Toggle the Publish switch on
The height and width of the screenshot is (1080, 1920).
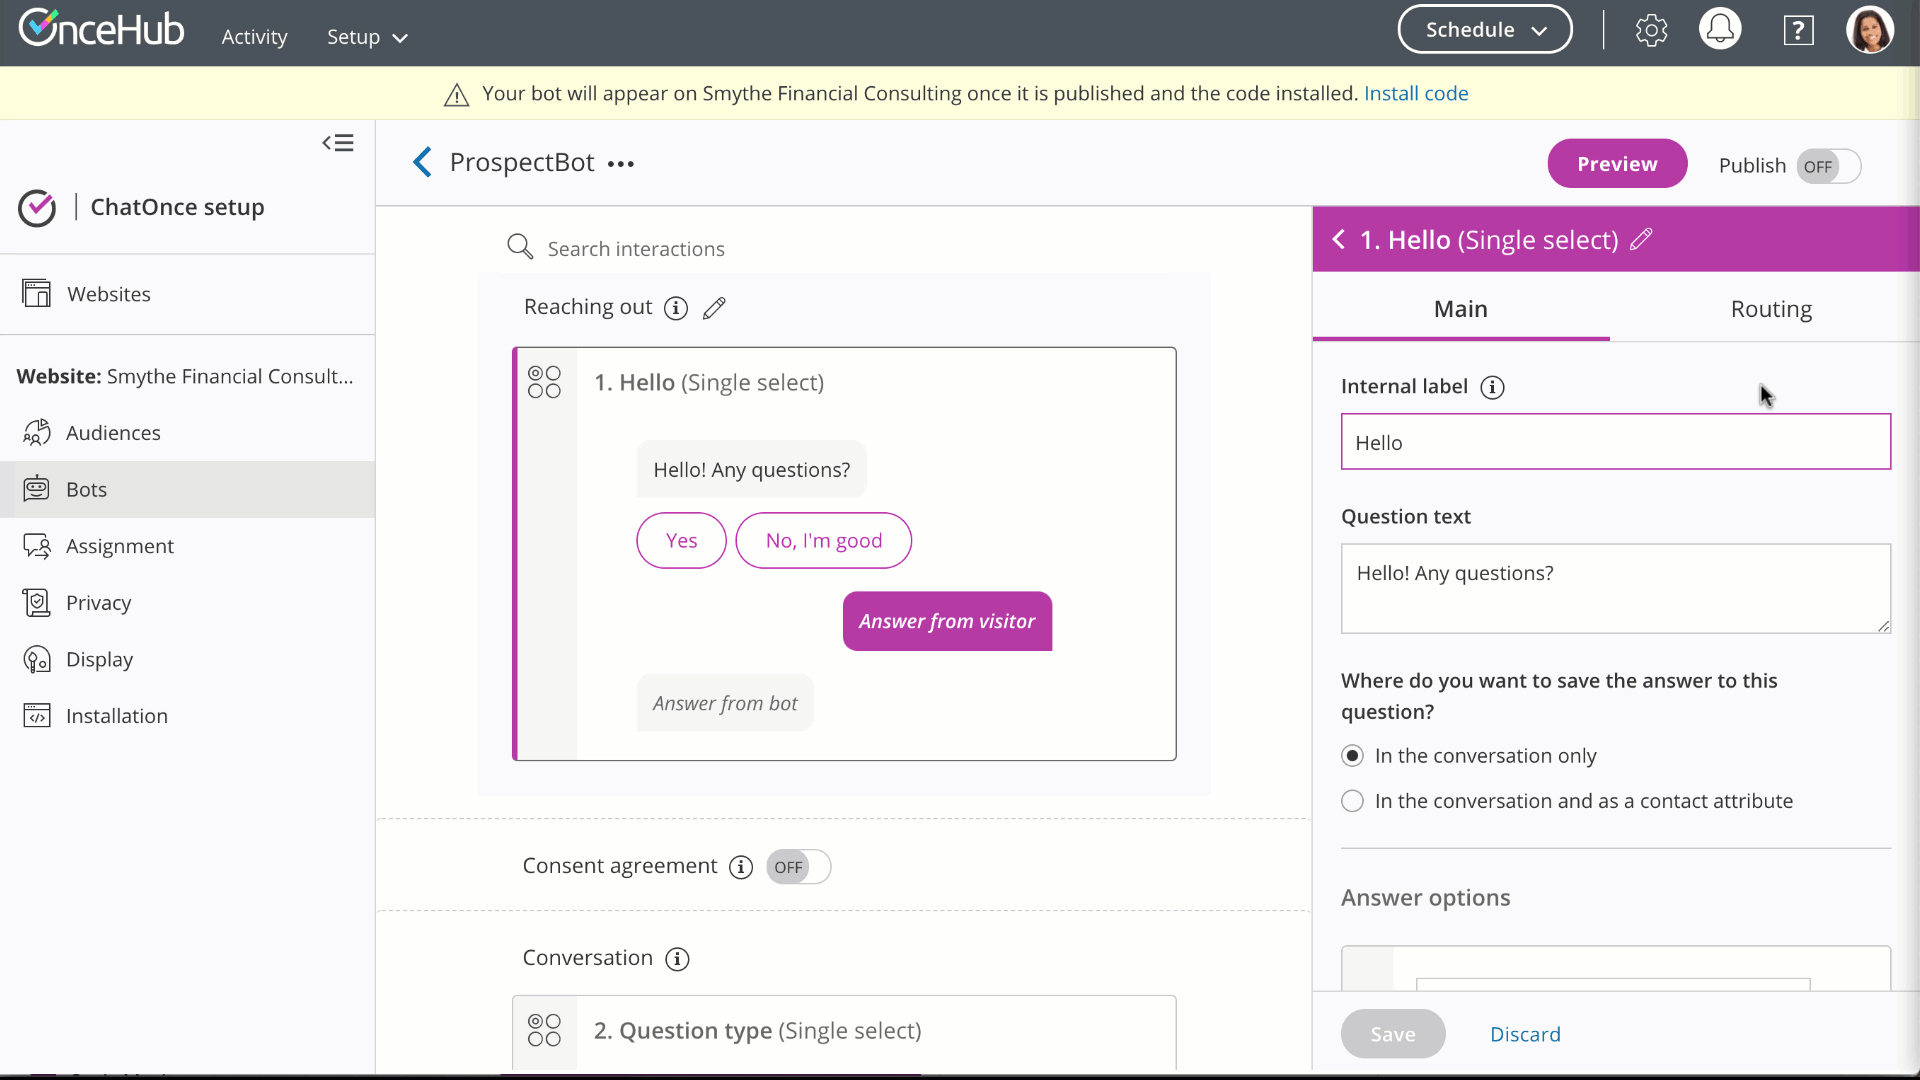pyautogui.click(x=1828, y=166)
